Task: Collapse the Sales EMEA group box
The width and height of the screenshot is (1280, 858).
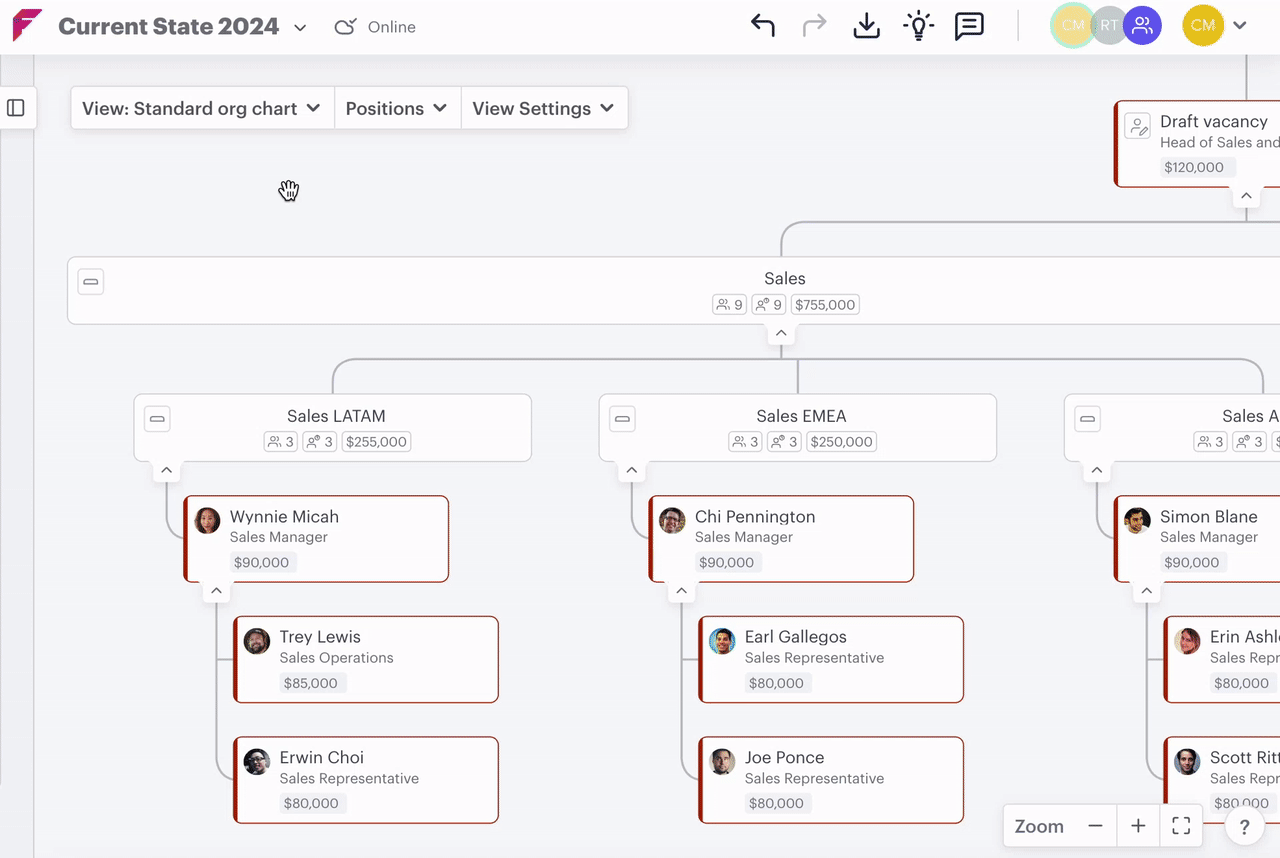Action: (622, 419)
